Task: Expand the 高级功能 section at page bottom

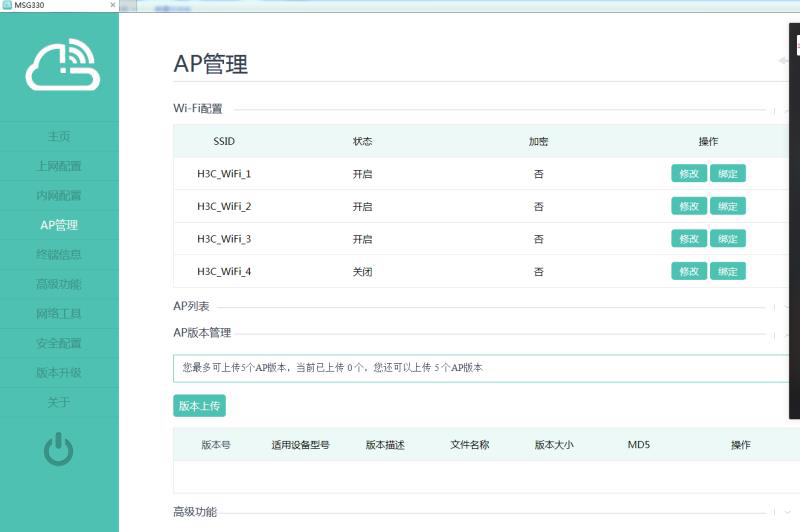Action: (x=195, y=511)
